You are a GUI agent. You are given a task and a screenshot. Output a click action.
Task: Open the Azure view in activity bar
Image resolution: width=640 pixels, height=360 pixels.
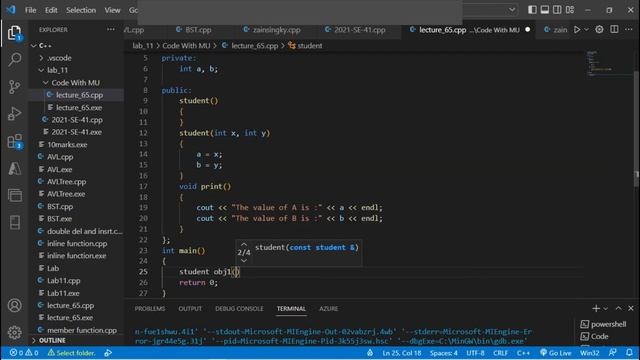(14, 168)
